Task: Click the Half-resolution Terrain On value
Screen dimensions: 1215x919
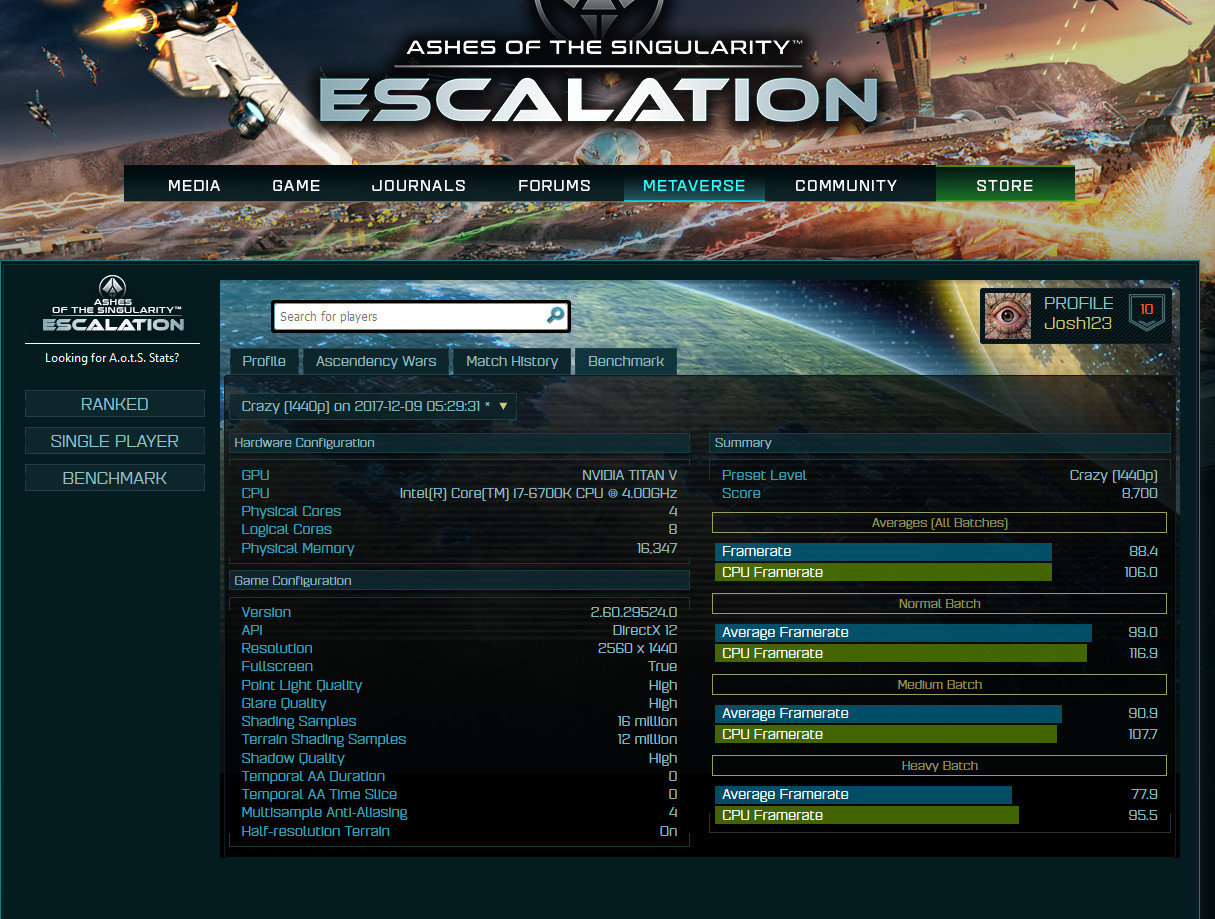Action: [x=668, y=831]
